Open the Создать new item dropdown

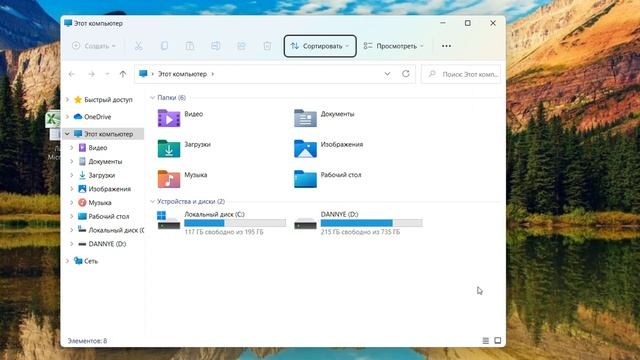(93, 46)
